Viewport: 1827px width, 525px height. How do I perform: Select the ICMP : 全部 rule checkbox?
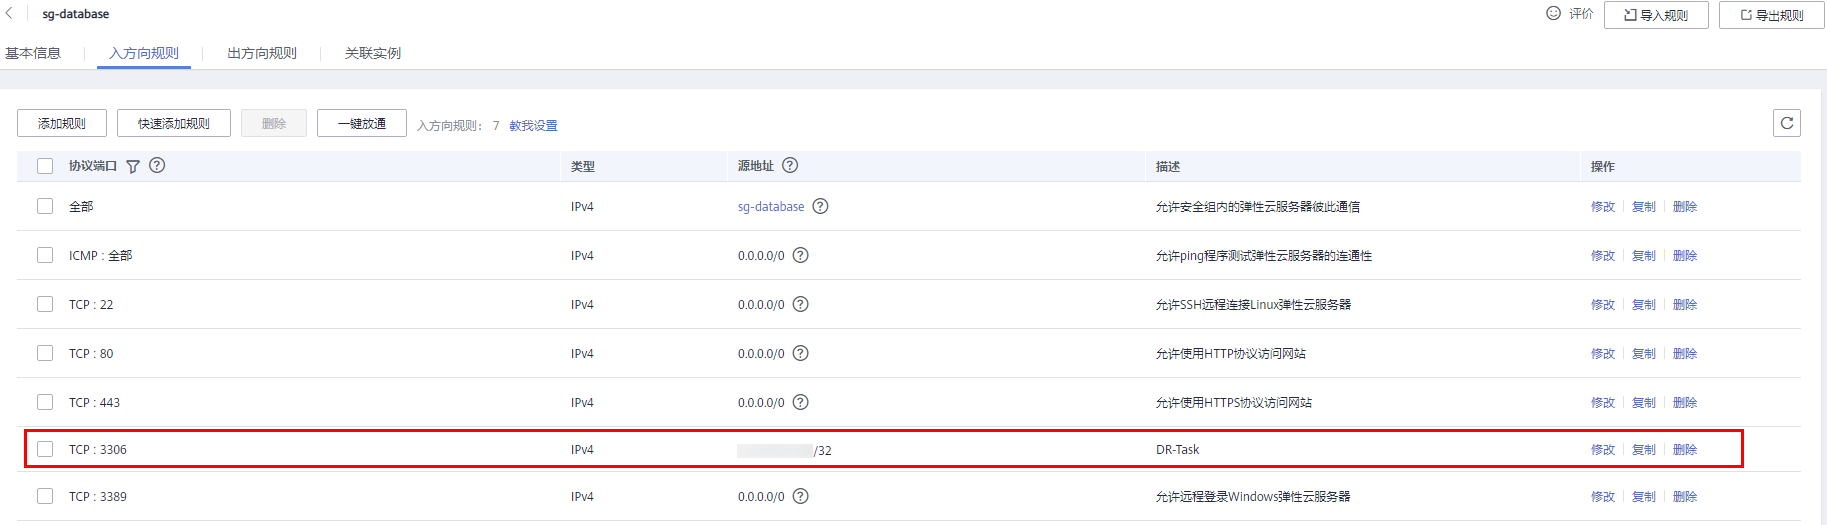coord(45,255)
